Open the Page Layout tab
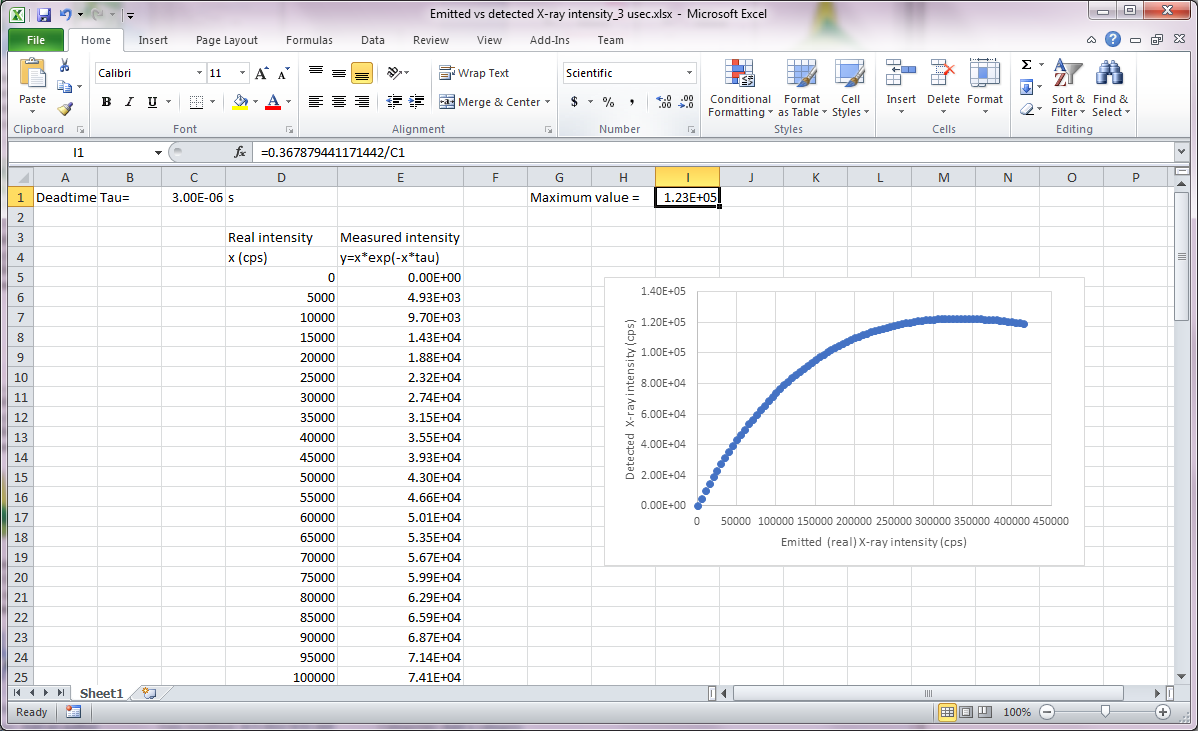Viewport: 1198px width, 731px height. (227, 40)
